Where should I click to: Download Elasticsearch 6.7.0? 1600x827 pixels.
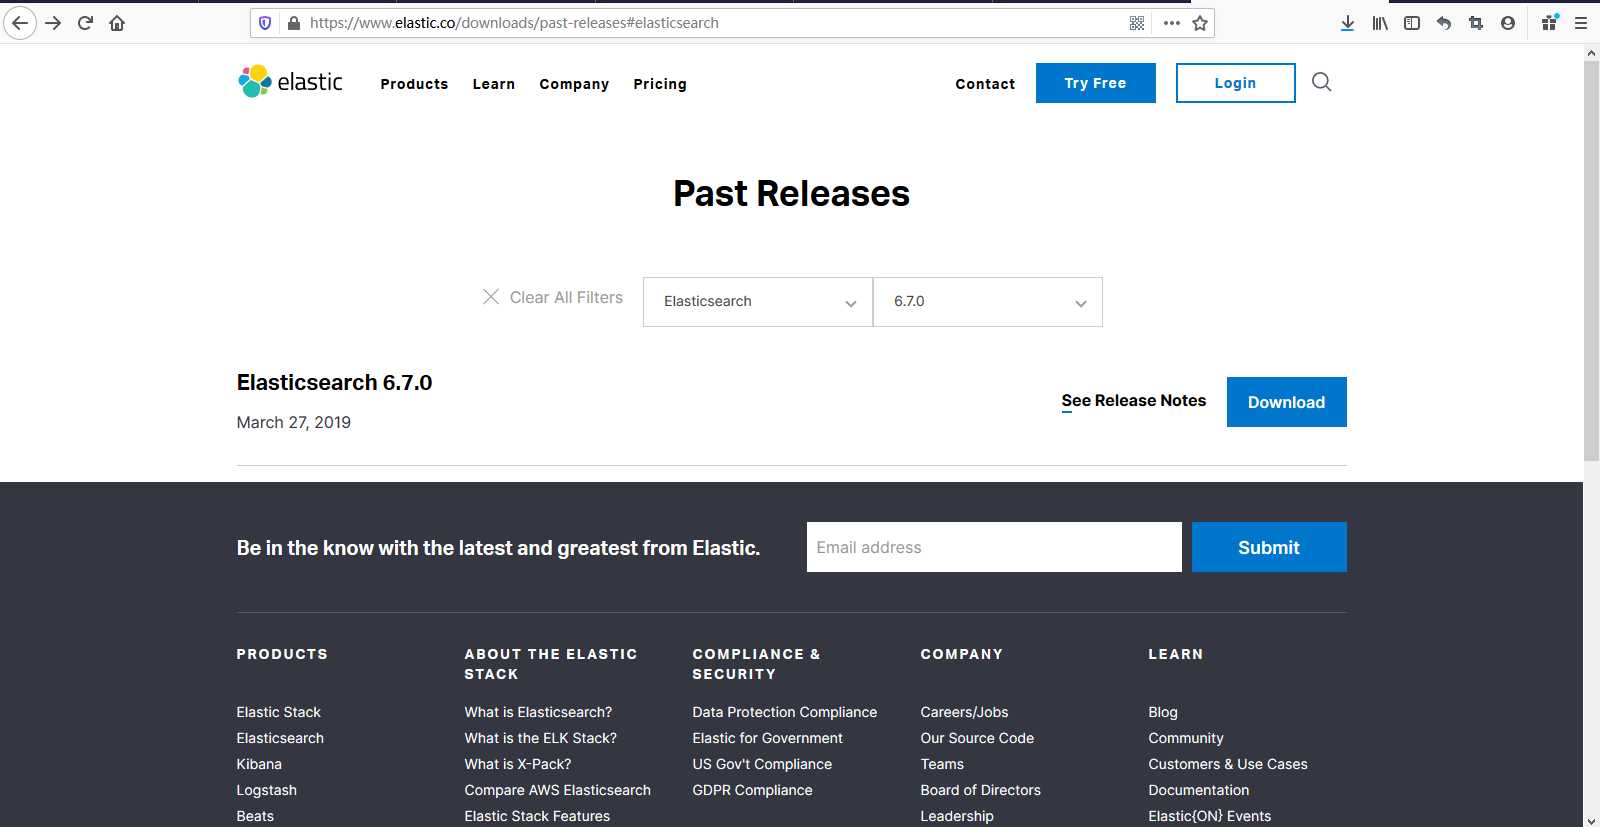pyautogui.click(x=1287, y=402)
